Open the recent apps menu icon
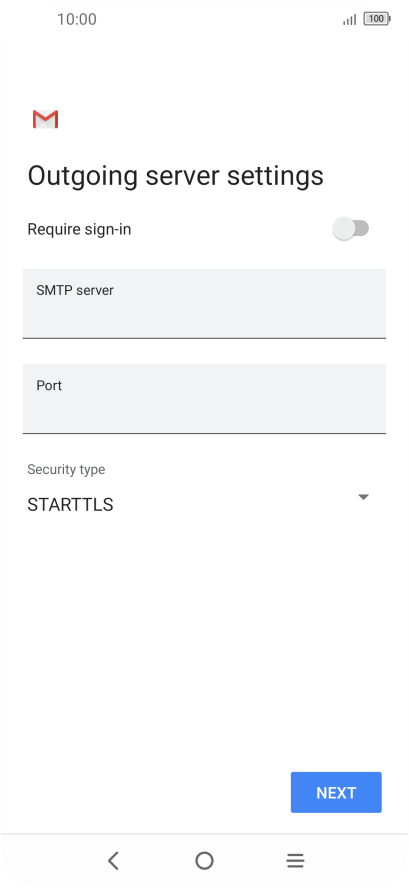The image size is (409, 888). [295, 861]
